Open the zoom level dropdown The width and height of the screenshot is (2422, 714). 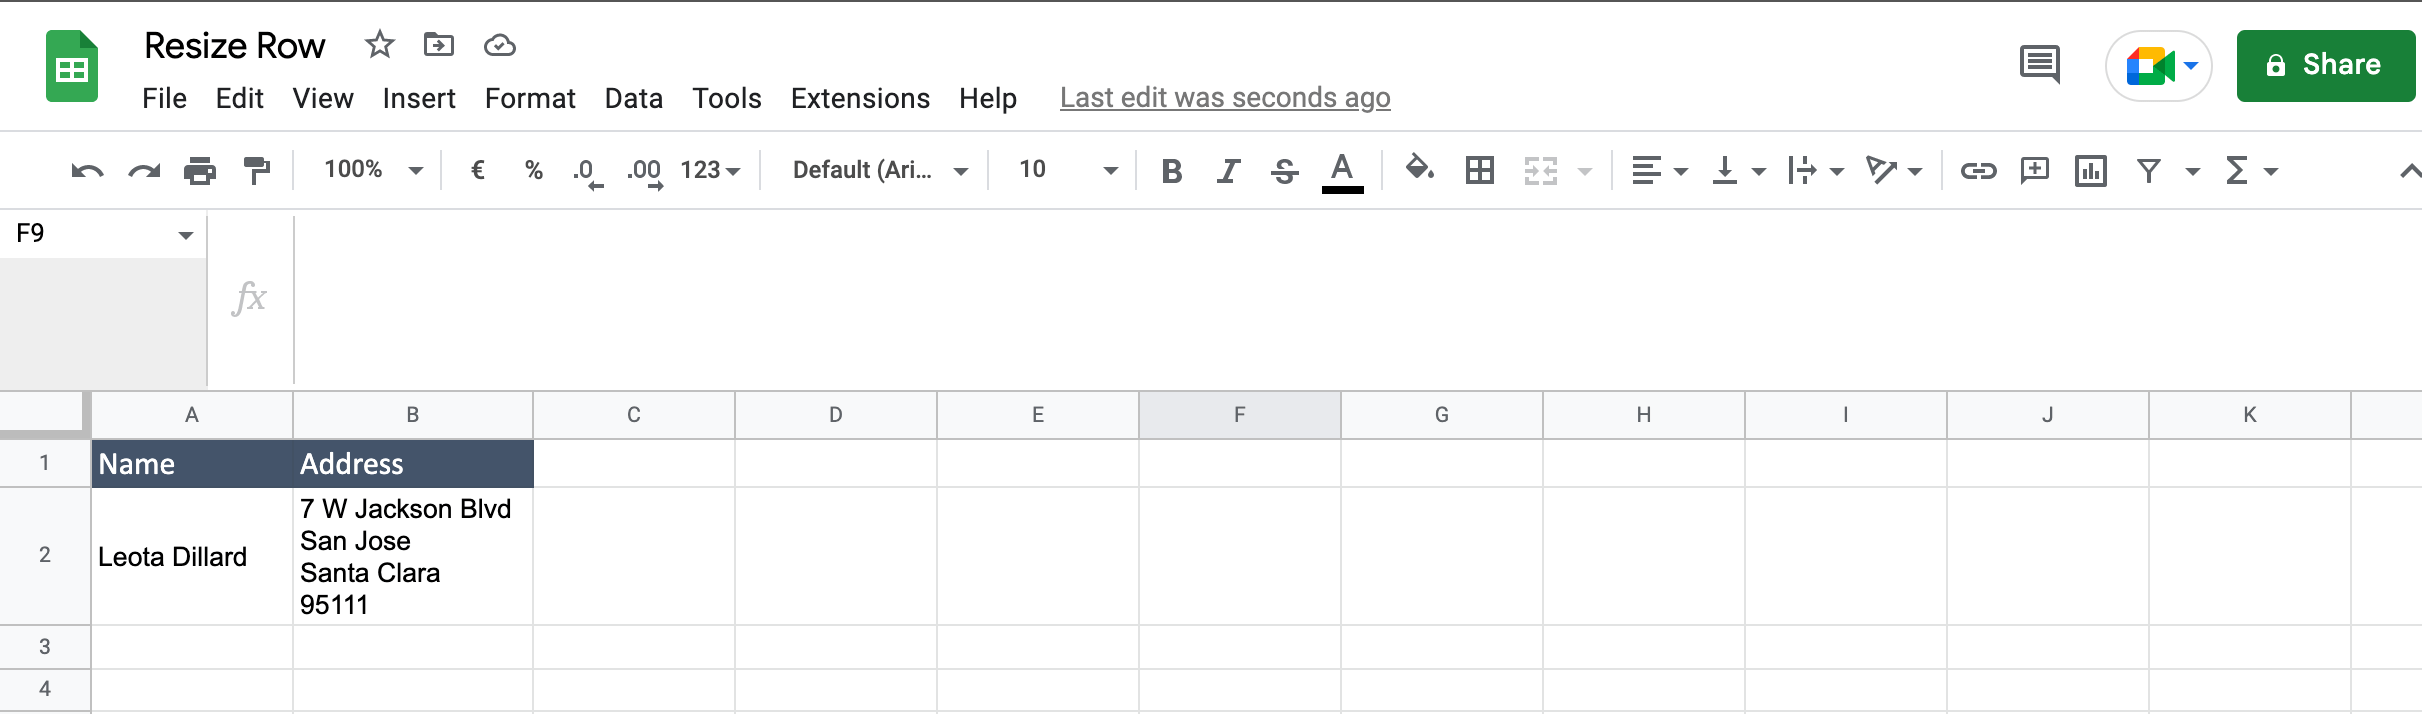click(370, 170)
